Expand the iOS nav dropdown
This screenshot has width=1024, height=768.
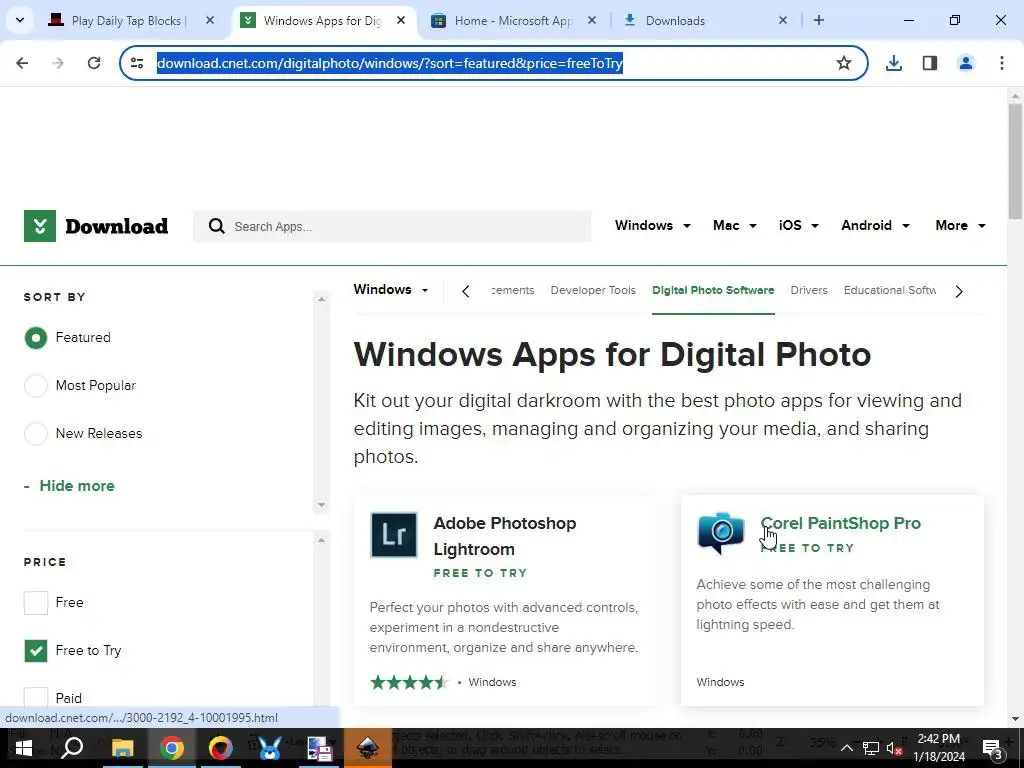[x=798, y=225]
